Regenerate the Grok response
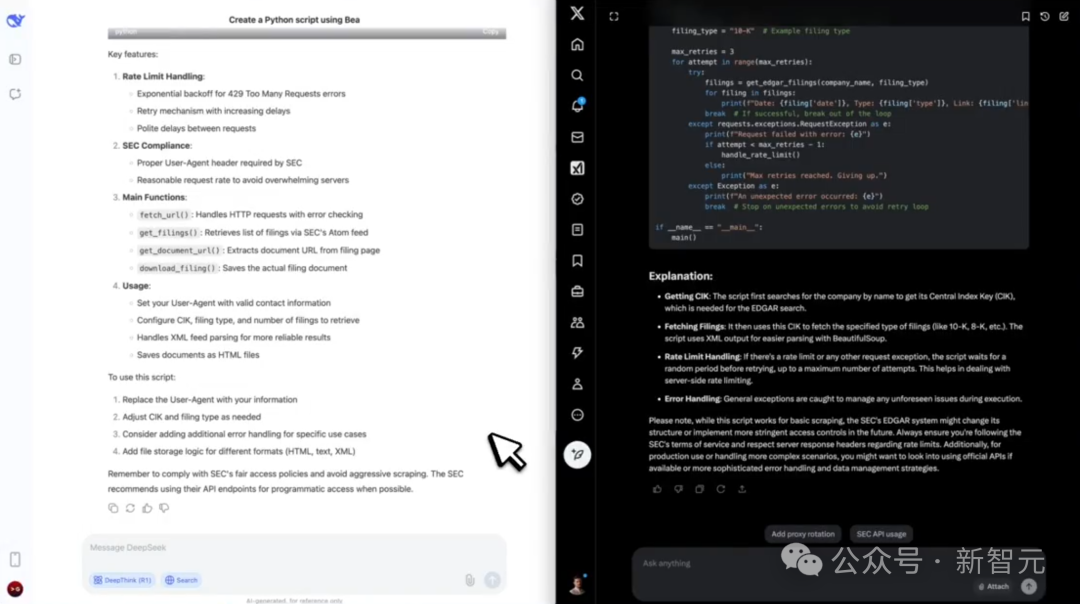 click(720, 489)
